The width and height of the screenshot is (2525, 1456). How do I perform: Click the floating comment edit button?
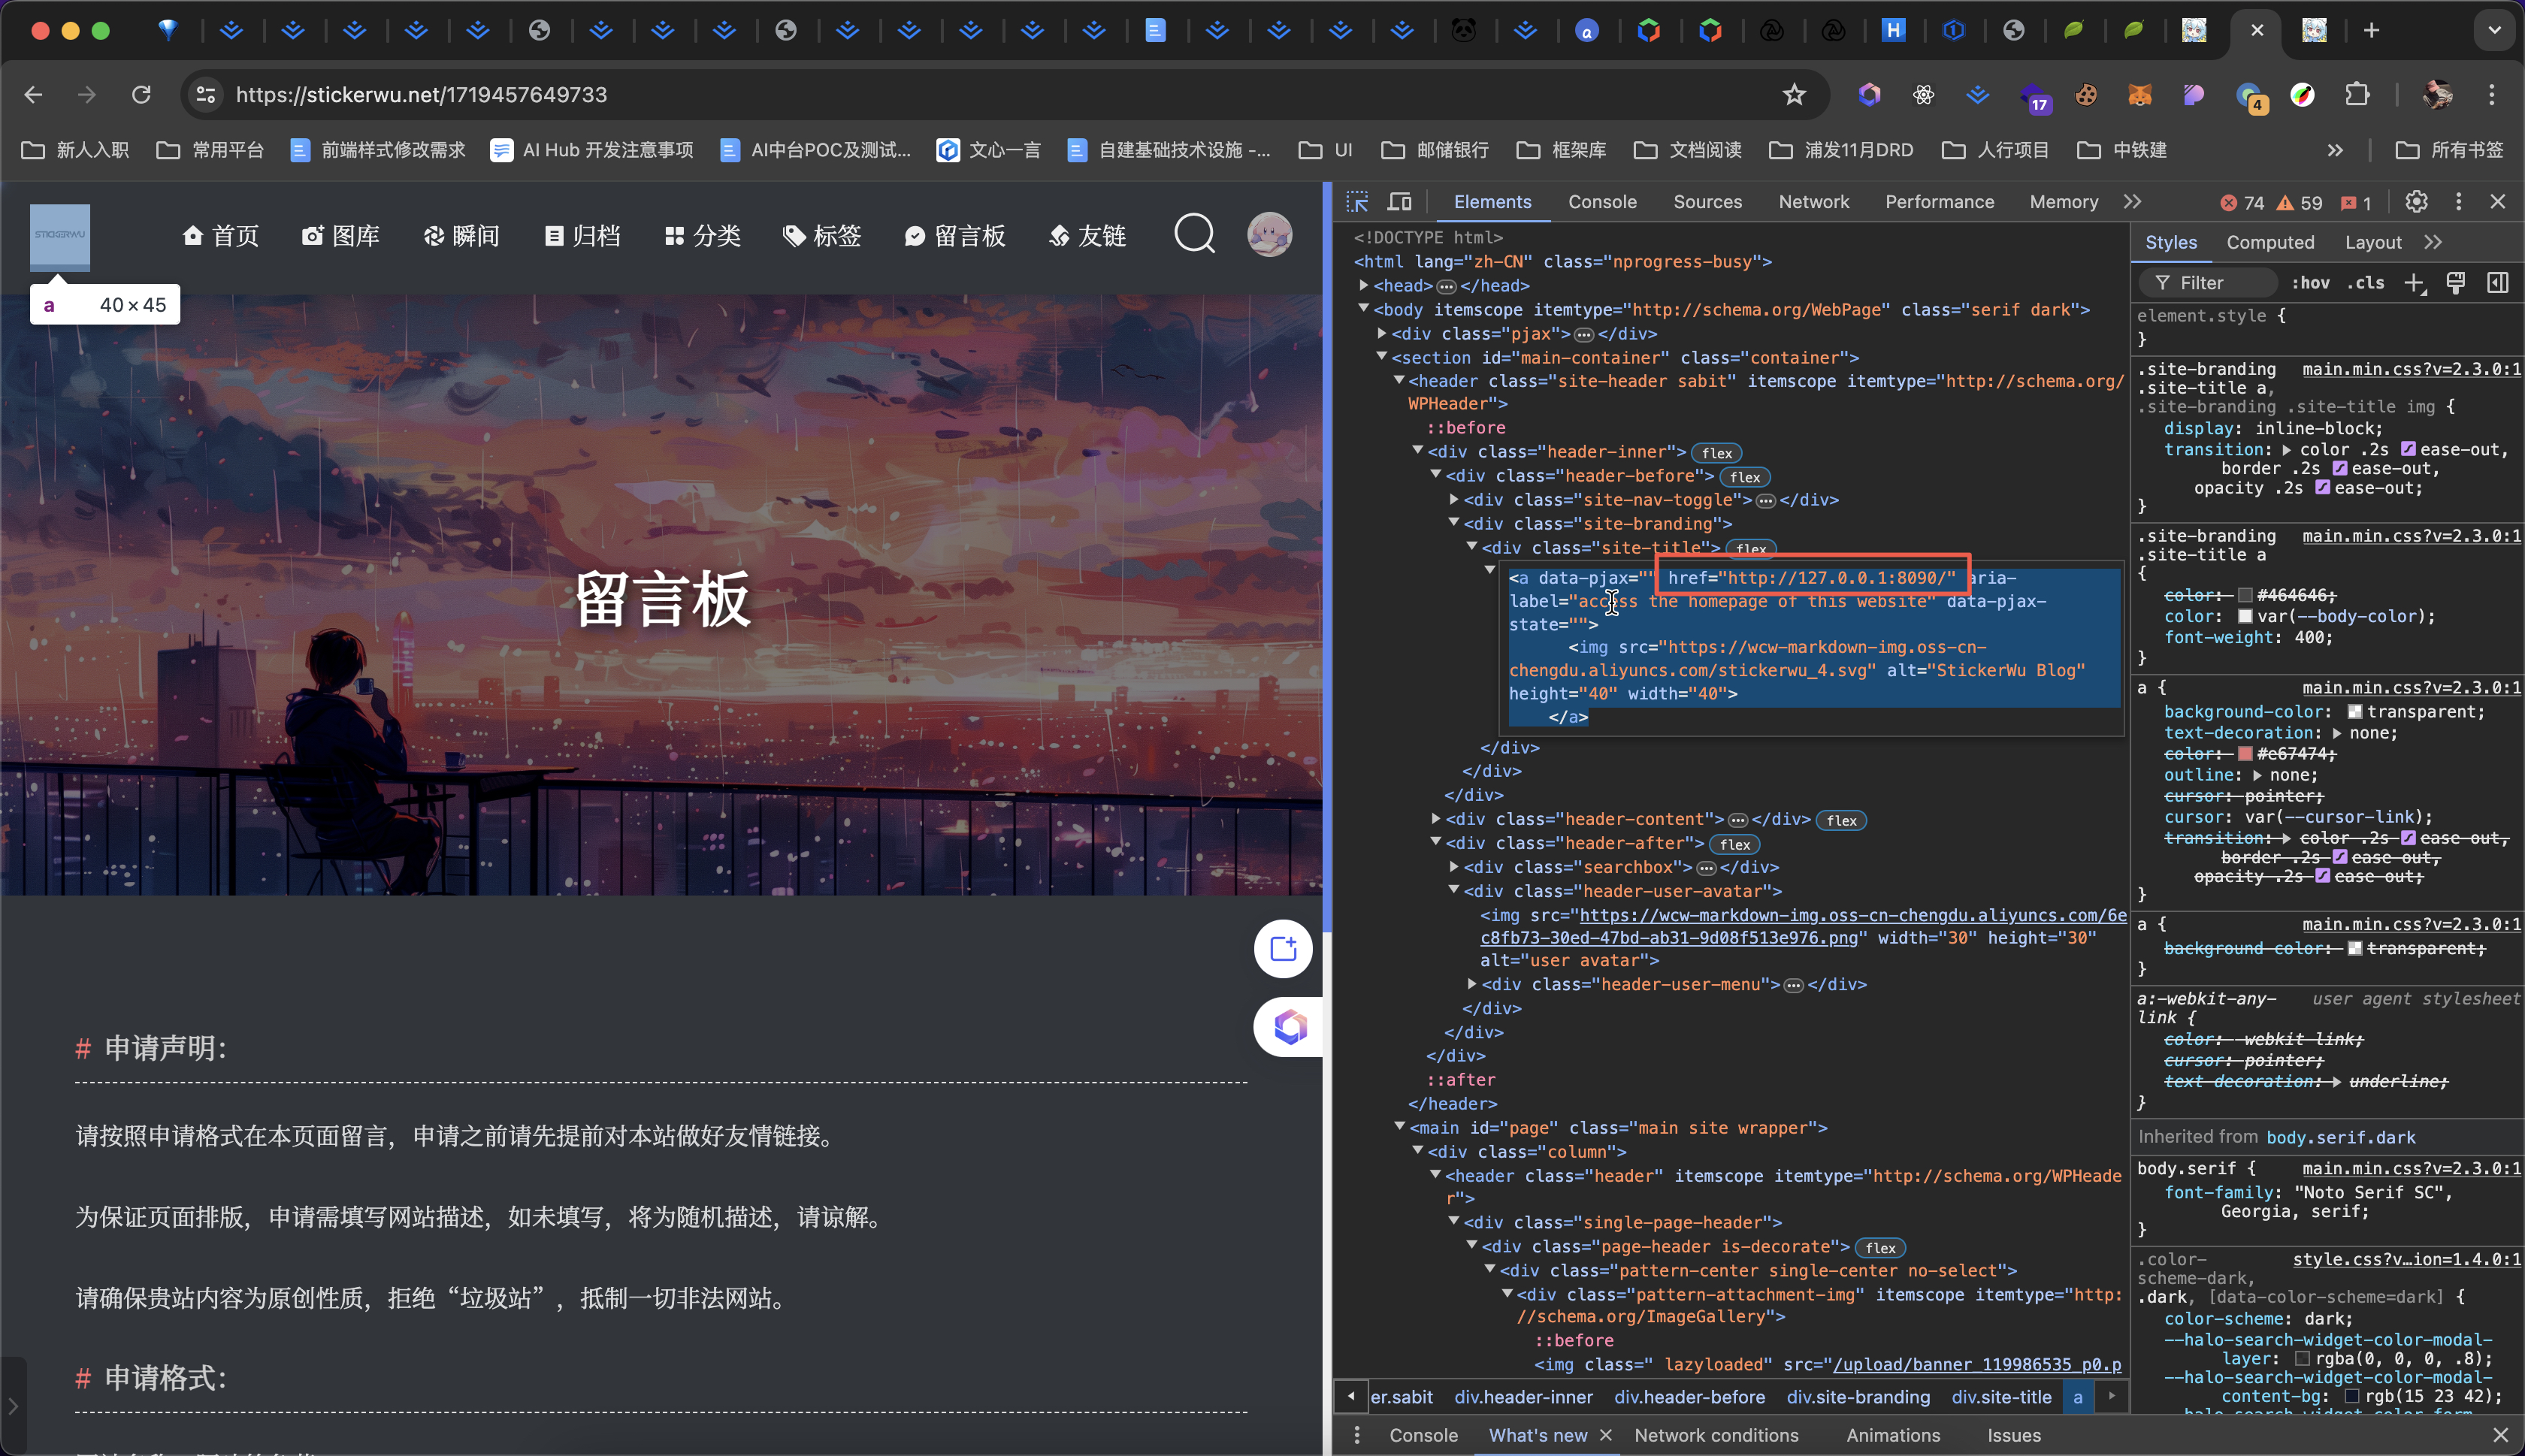(x=1283, y=948)
